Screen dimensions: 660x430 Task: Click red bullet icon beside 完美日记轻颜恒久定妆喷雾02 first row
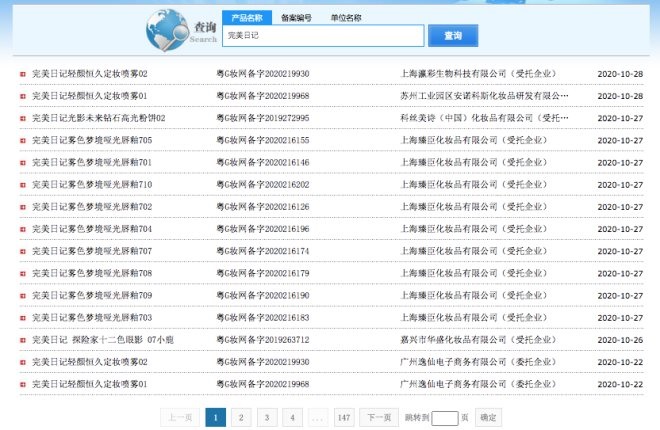tap(23, 74)
